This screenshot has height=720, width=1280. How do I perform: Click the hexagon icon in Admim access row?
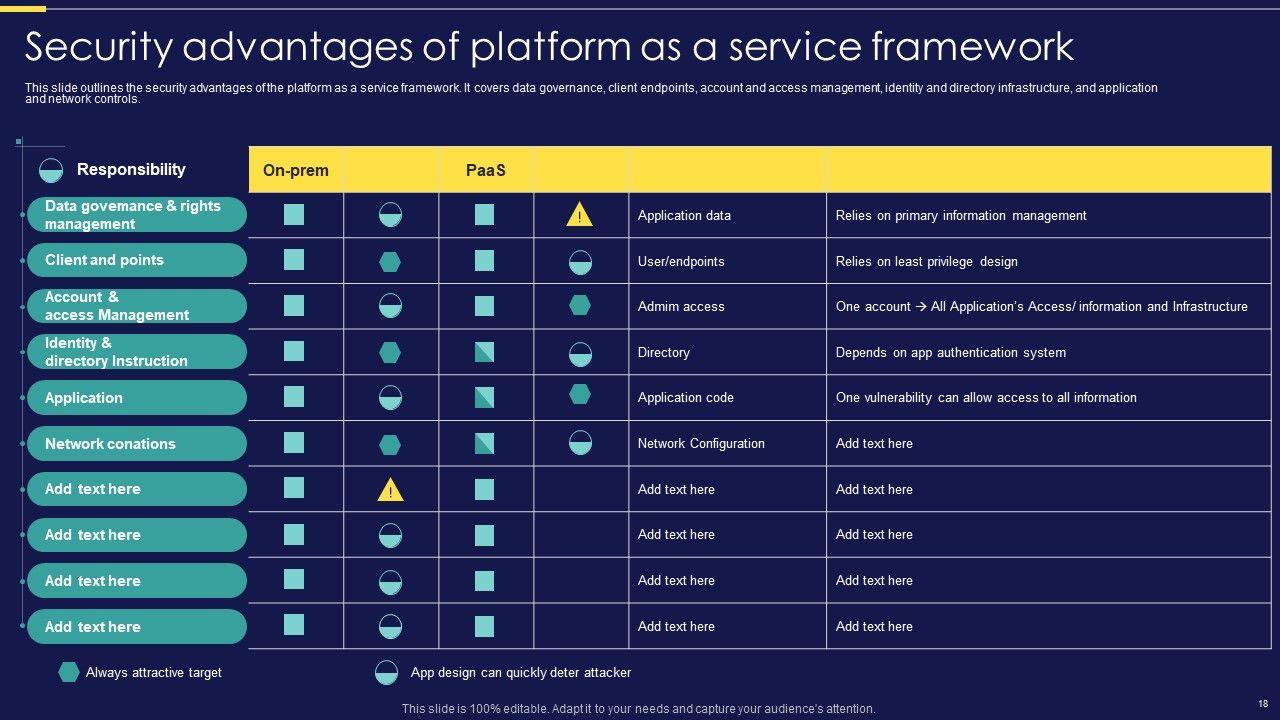click(x=580, y=305)
